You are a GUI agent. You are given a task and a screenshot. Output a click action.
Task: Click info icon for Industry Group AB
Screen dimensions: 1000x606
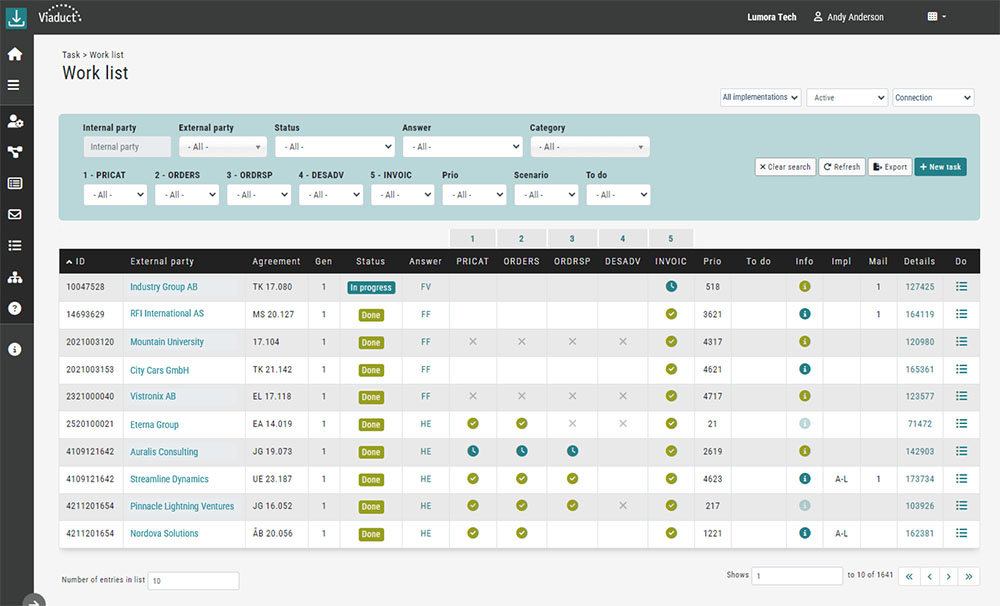tap(804, 287)
